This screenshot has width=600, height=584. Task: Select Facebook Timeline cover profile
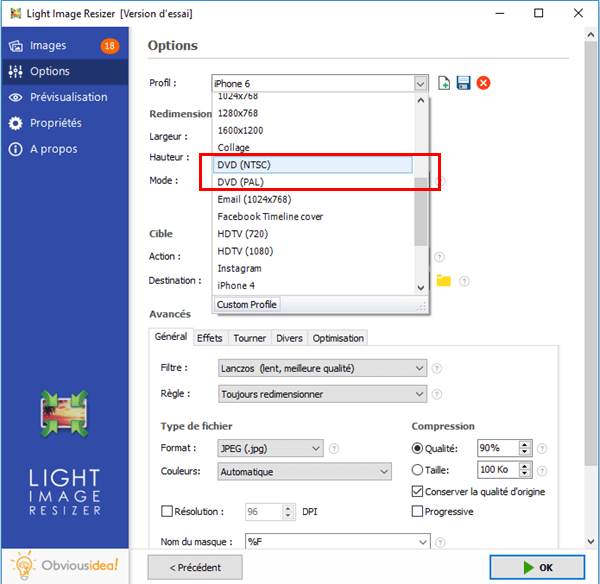point(313,217)
